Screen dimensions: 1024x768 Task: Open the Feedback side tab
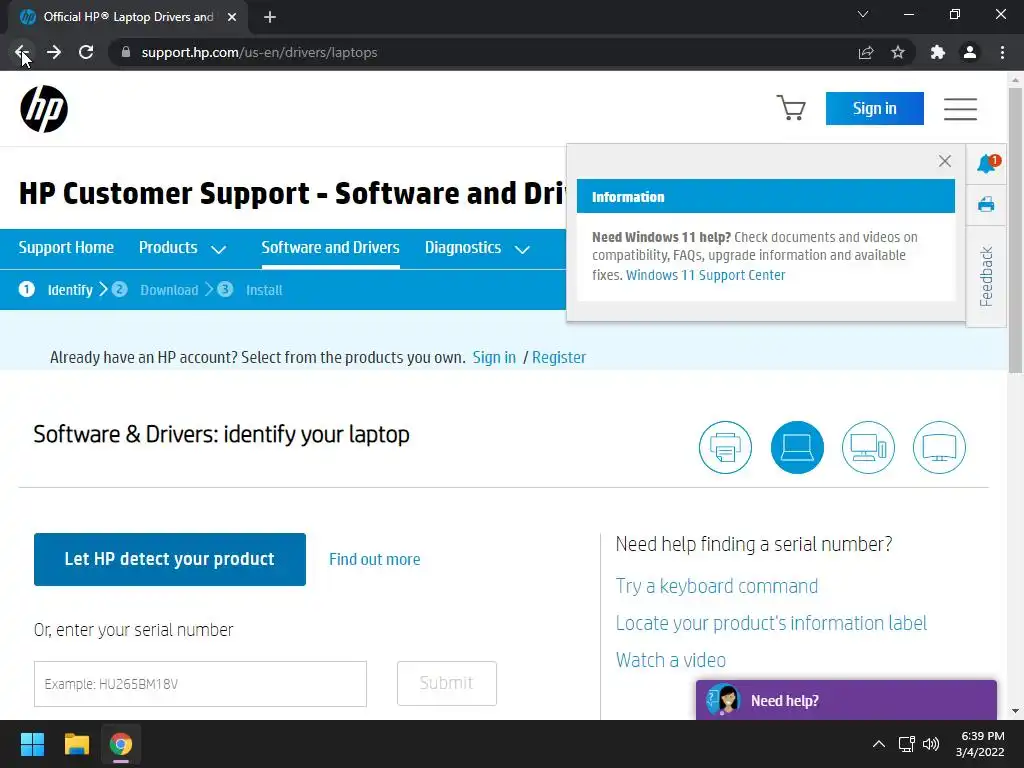pos(986,277)
